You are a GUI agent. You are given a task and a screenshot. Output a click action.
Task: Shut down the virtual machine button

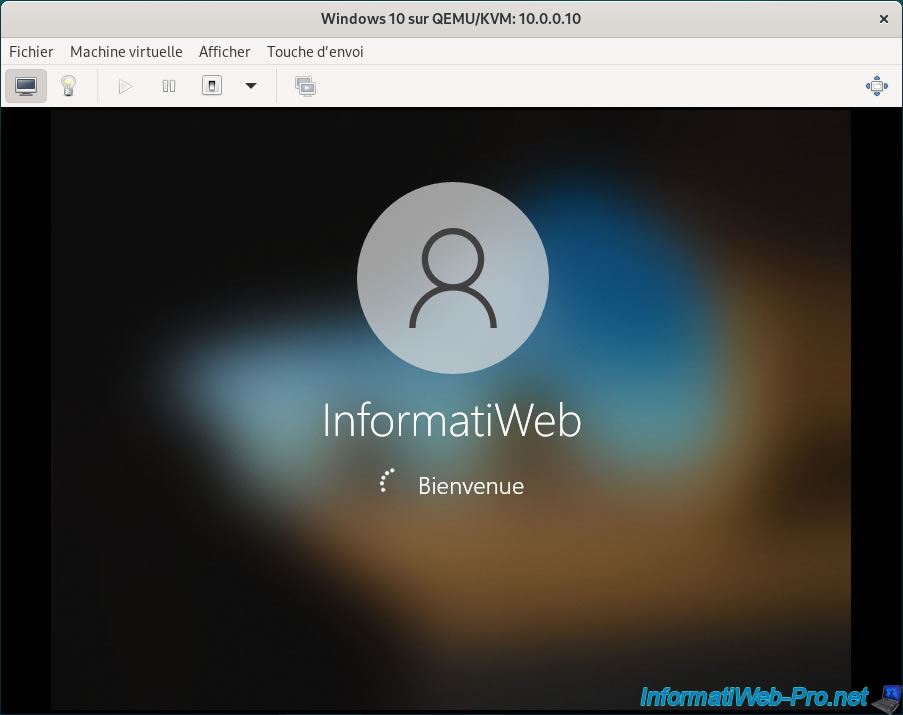(x=212, y=86)
